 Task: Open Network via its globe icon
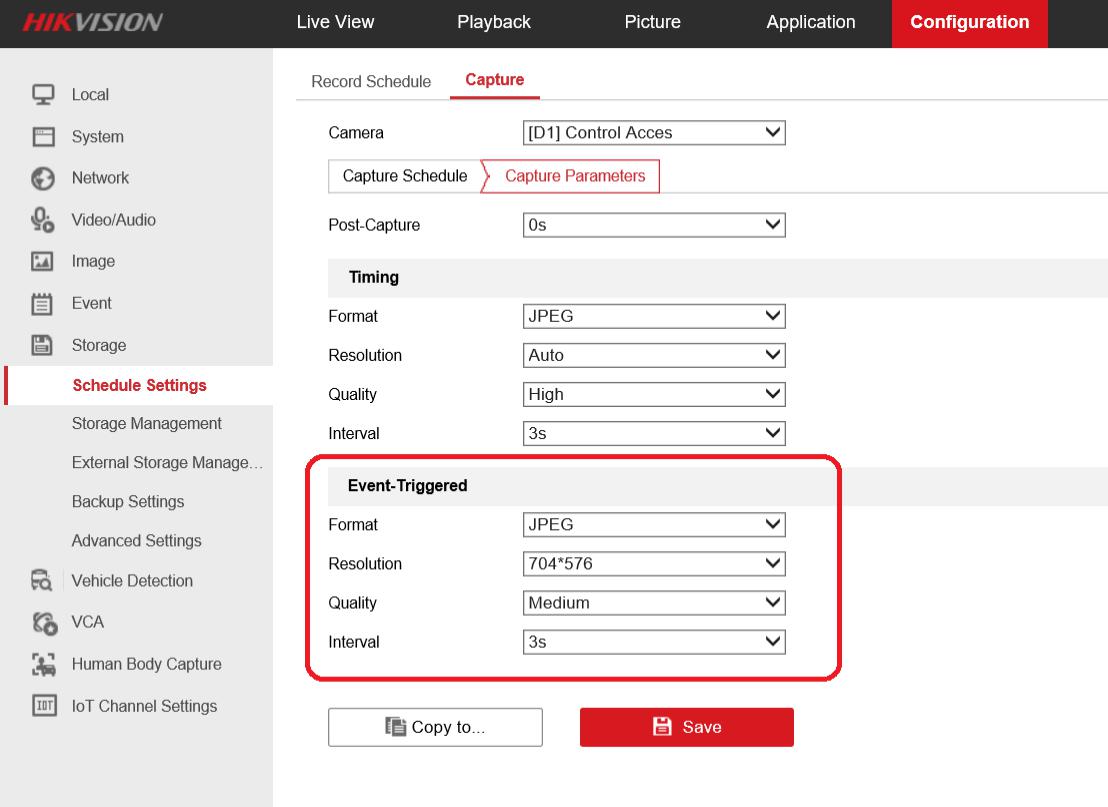pyautogui.click(x=43, y=178)
